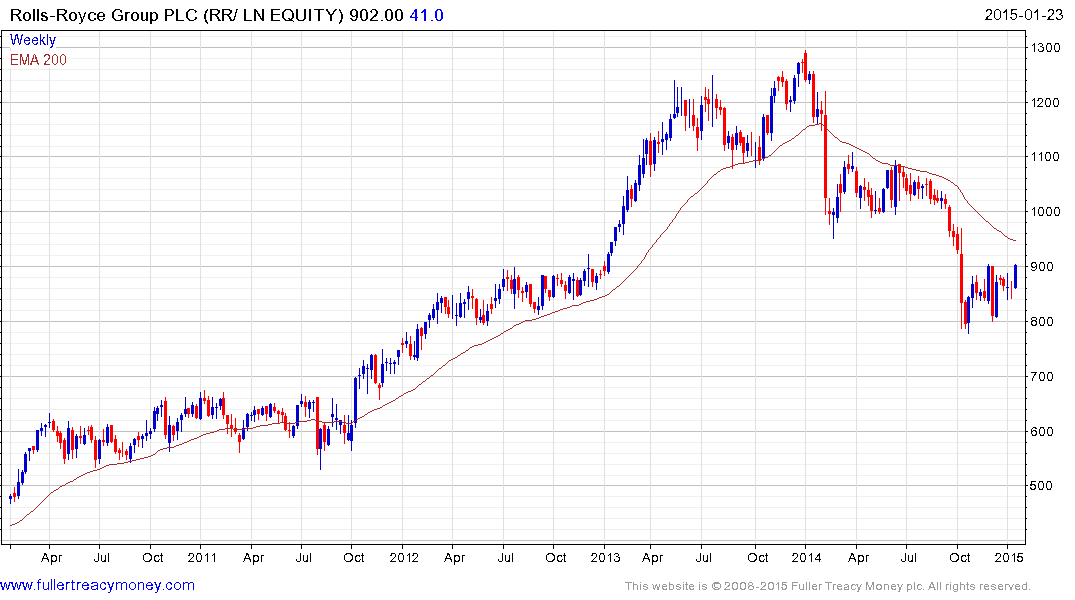
Task: Click the EMA 200 legend label
Action: [x=38, y=60]
